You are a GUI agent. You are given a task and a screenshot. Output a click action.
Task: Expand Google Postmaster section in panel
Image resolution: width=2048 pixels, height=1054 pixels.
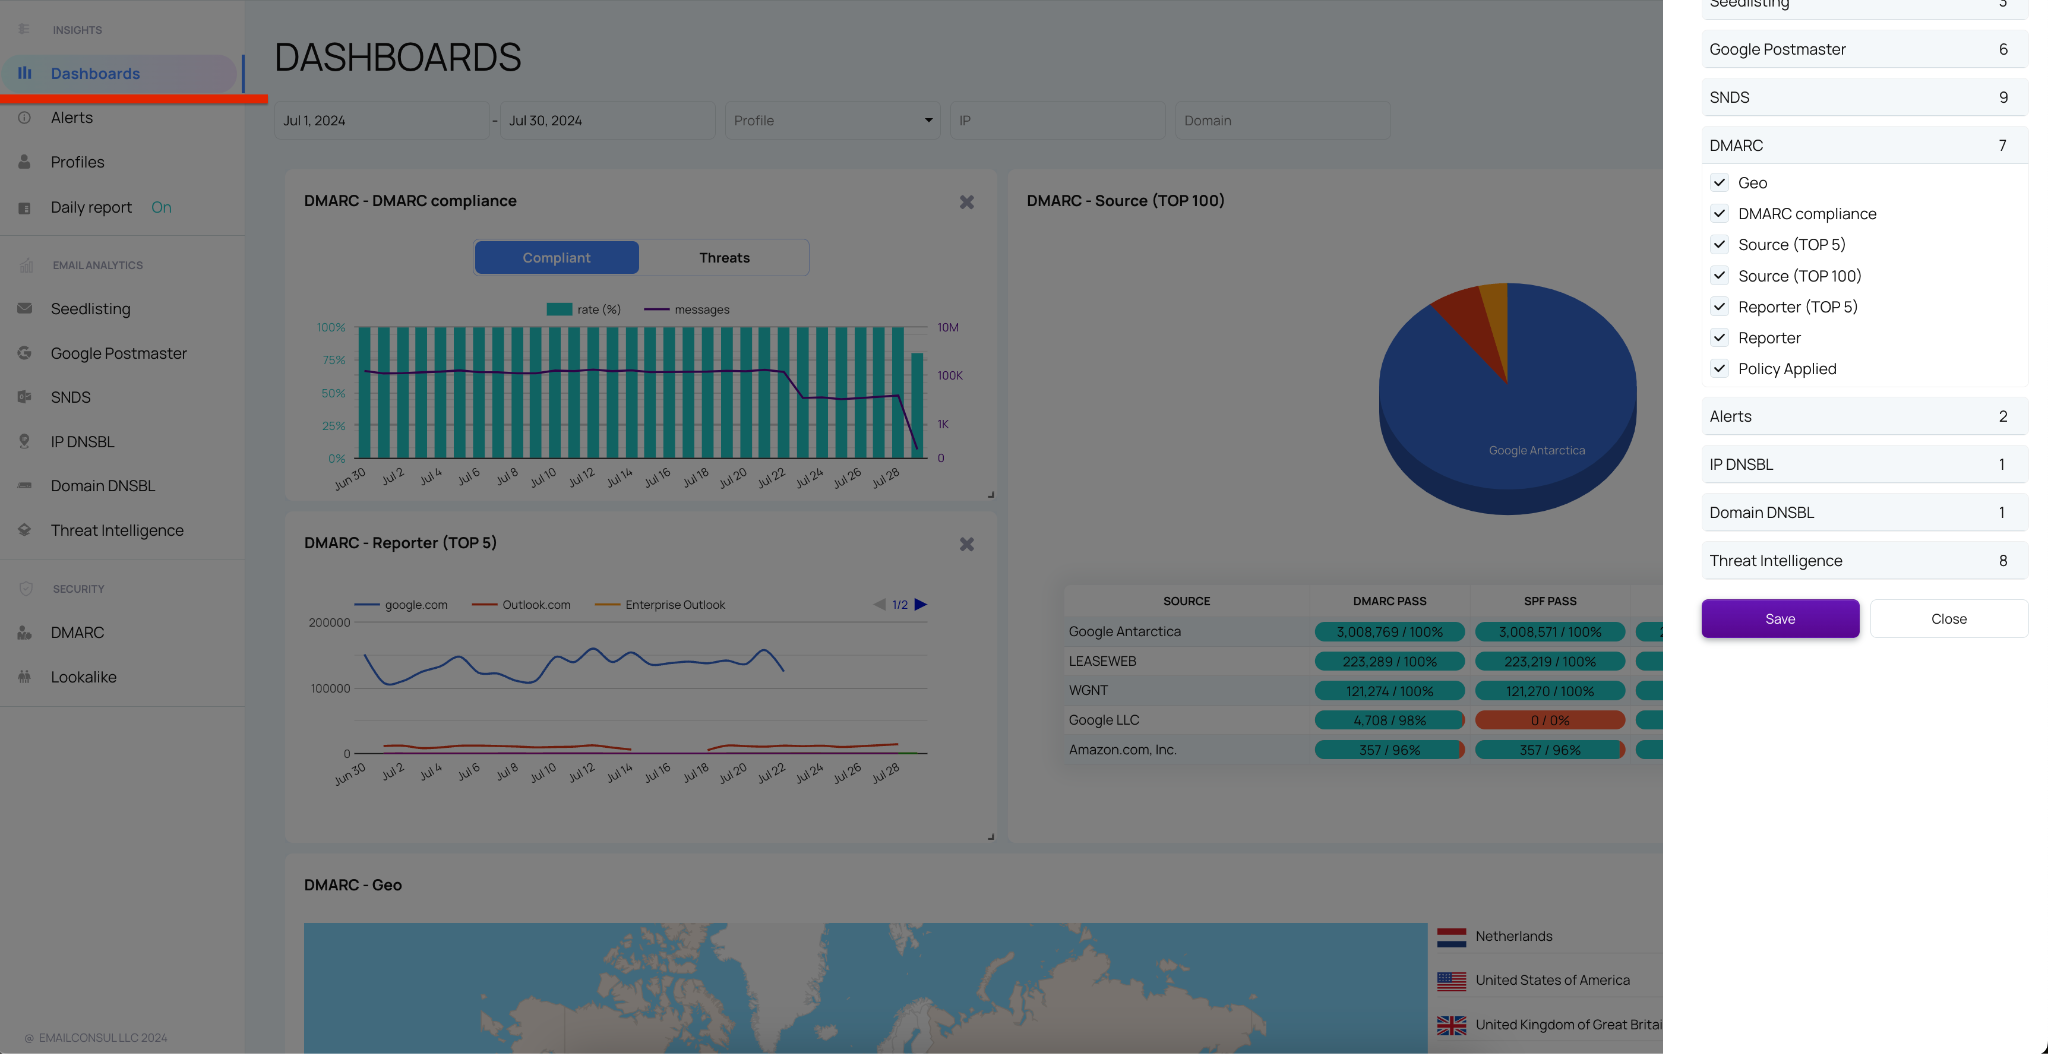click(1864, 49)
